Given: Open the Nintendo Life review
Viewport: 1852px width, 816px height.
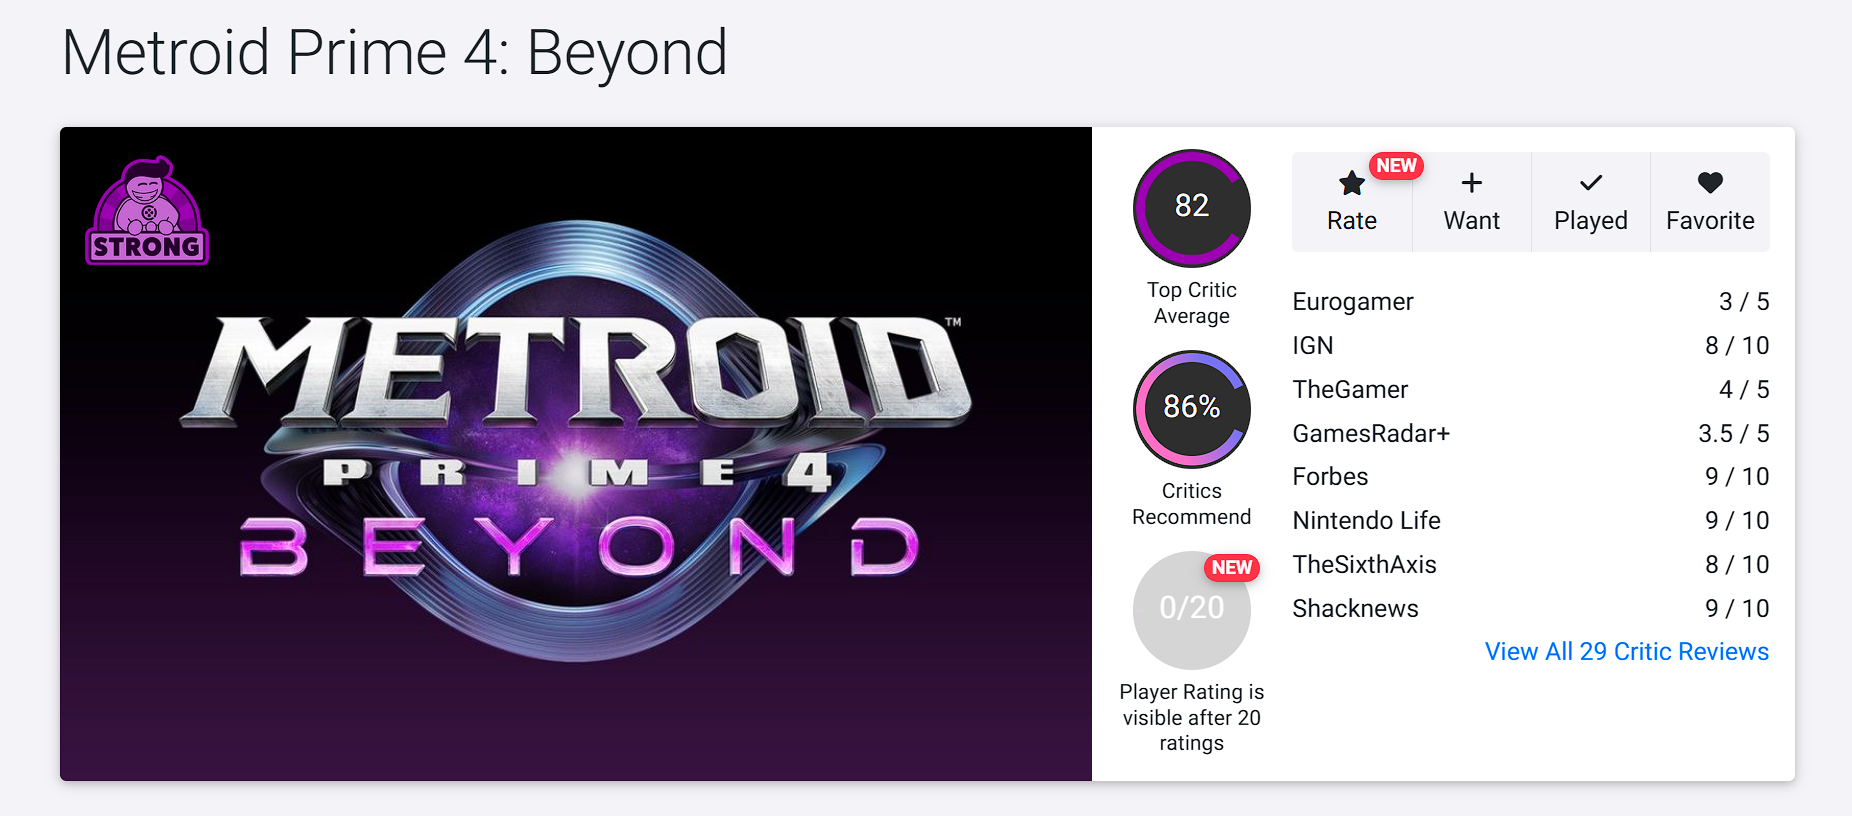Looking at the screenshot, I should pos(1366,521).
